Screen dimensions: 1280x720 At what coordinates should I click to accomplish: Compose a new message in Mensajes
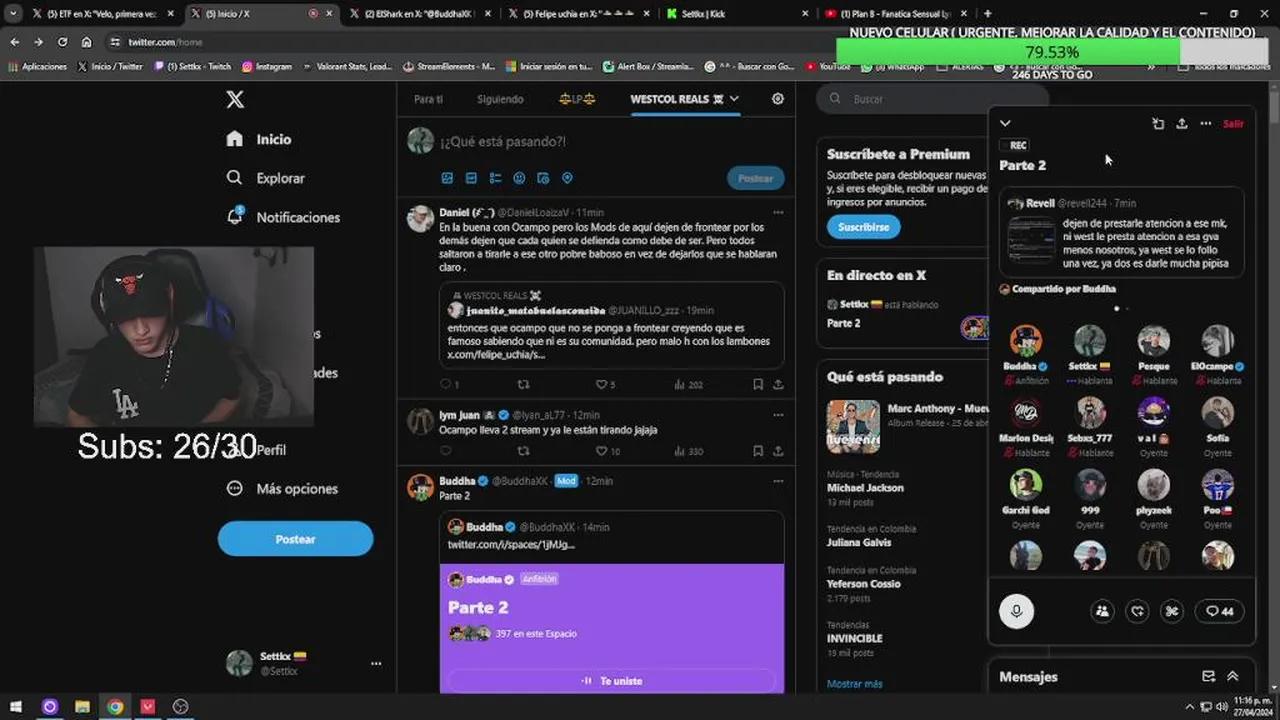[x=1208, y=677]
